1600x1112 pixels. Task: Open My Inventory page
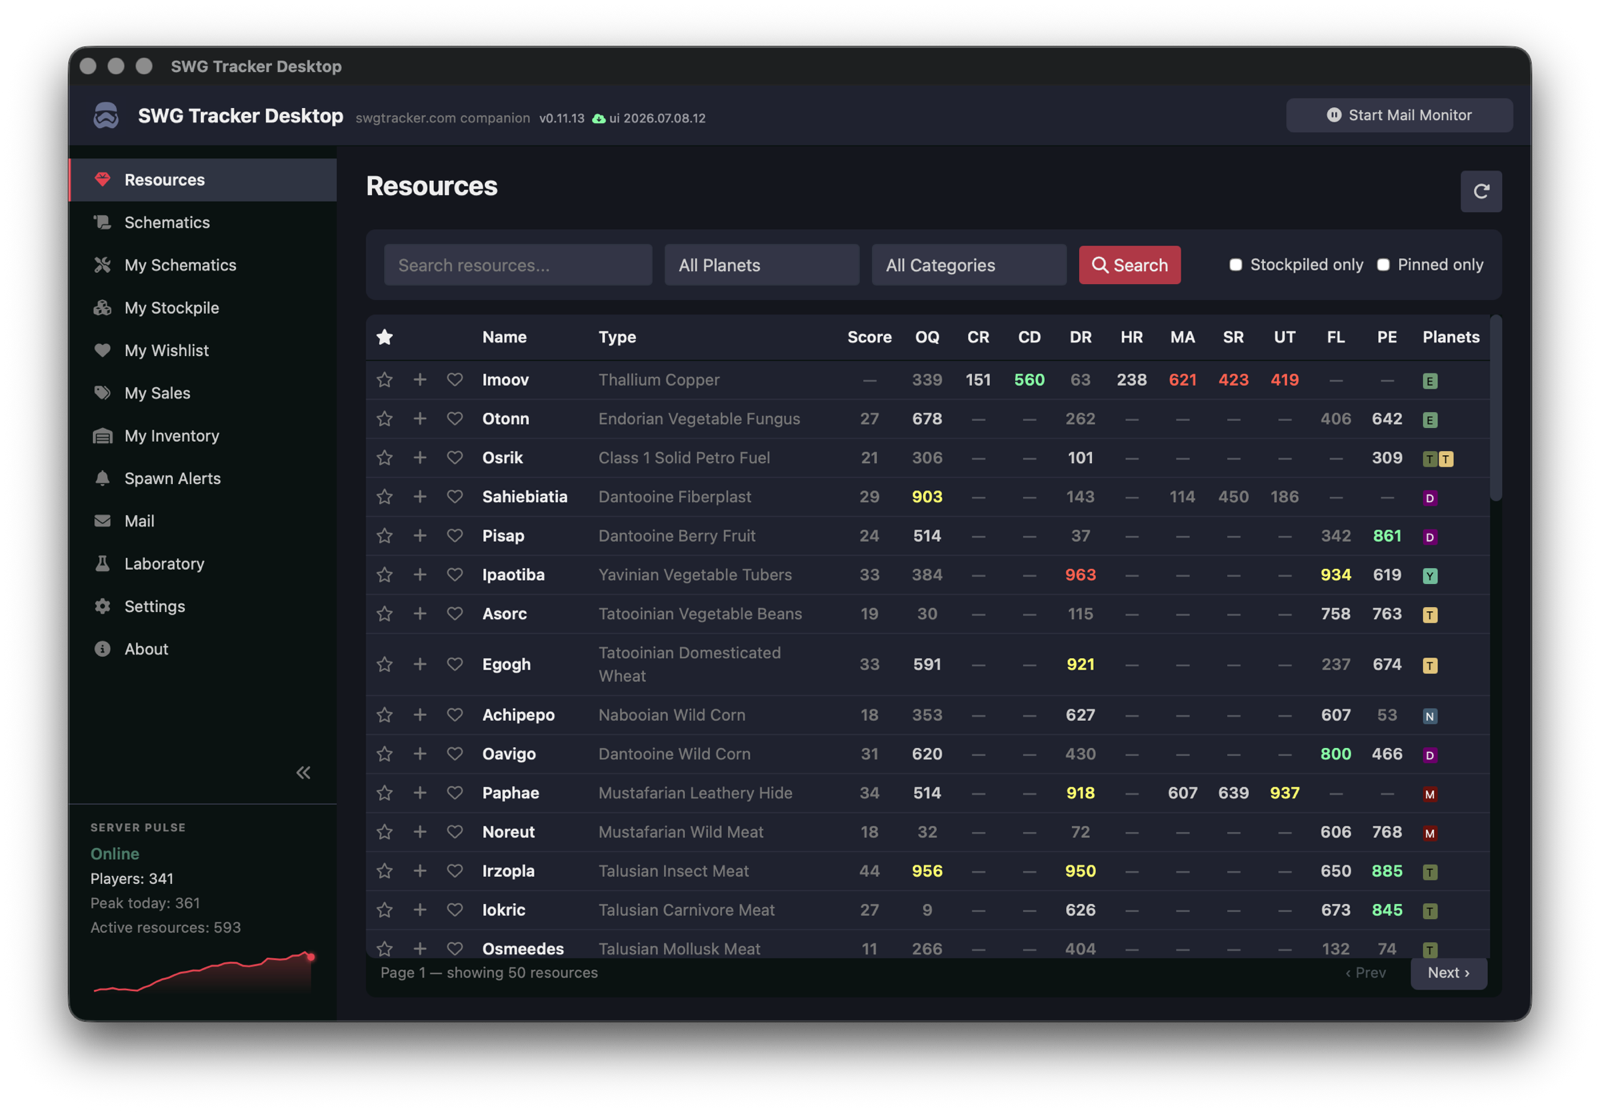click(x=203, y=436)
